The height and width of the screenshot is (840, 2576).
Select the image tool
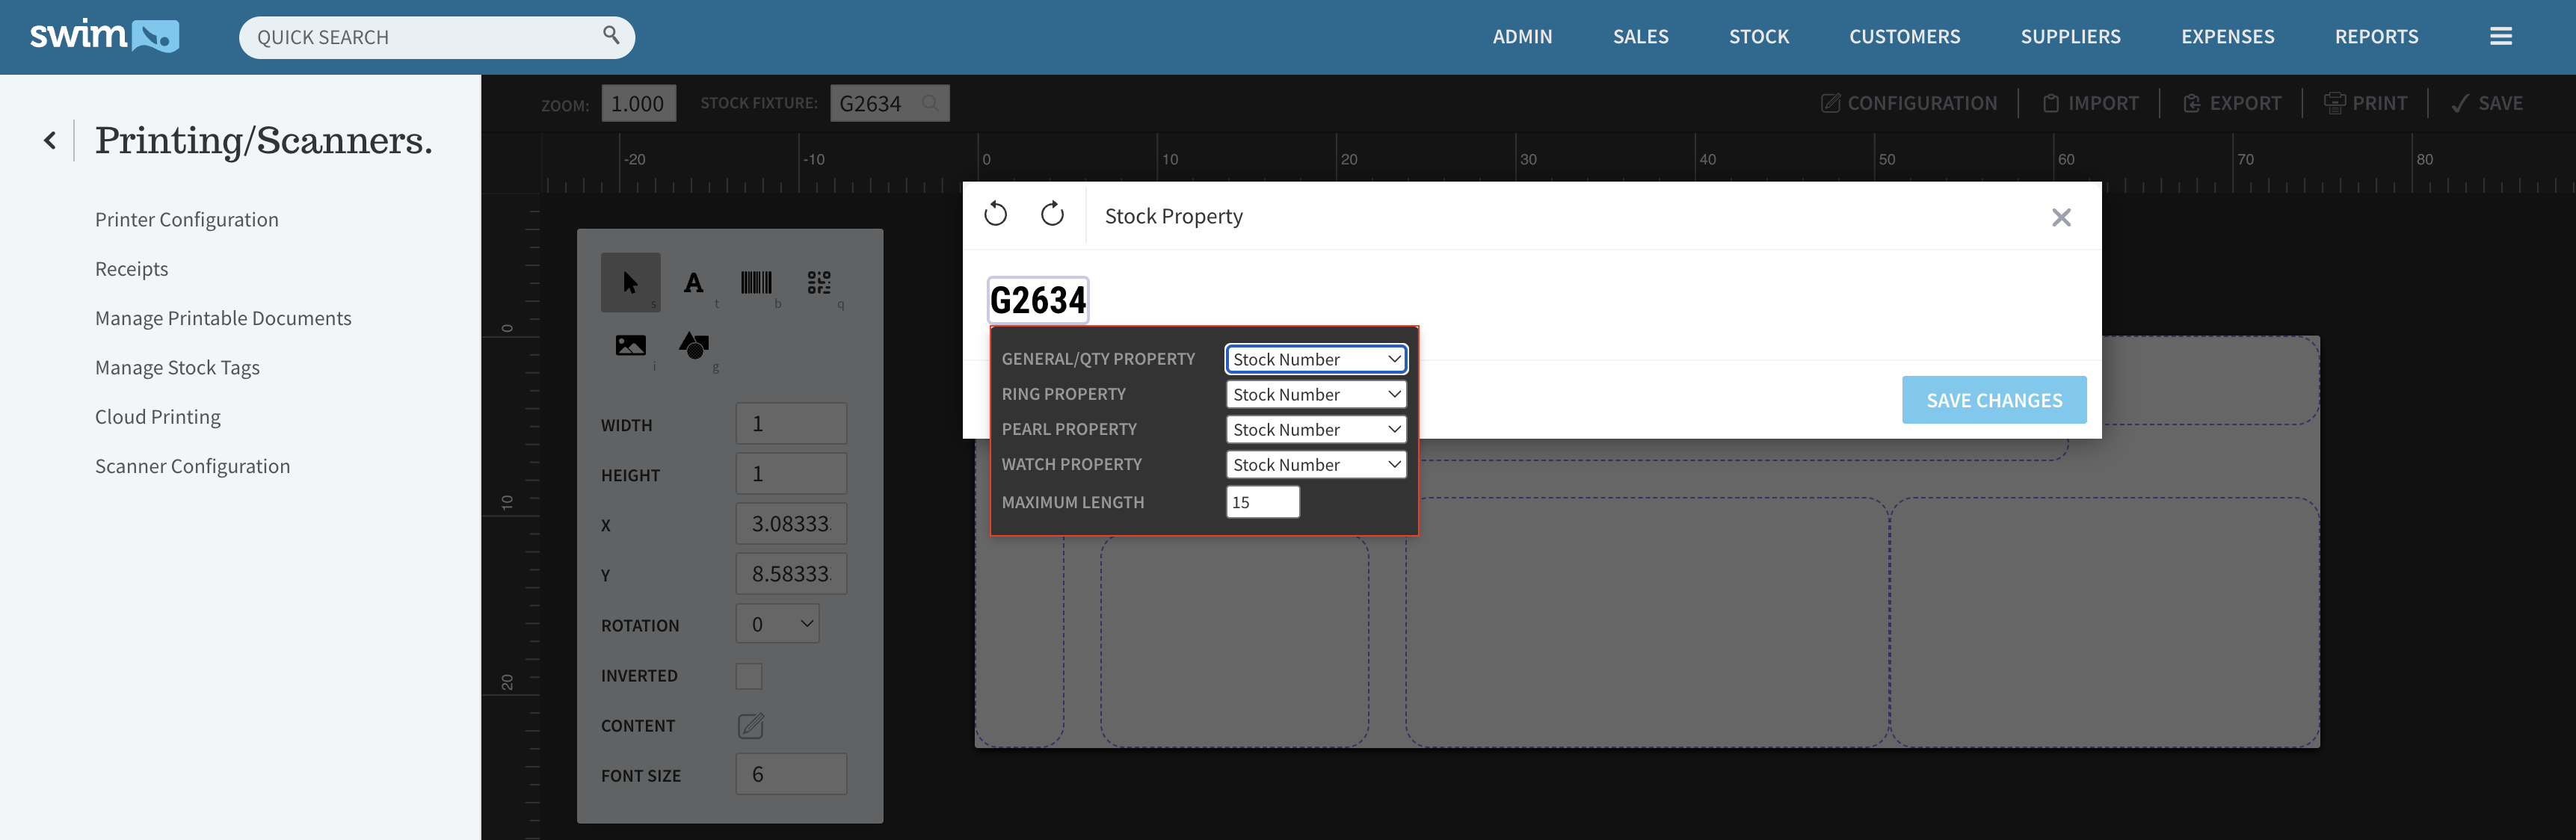click(630, 346)
